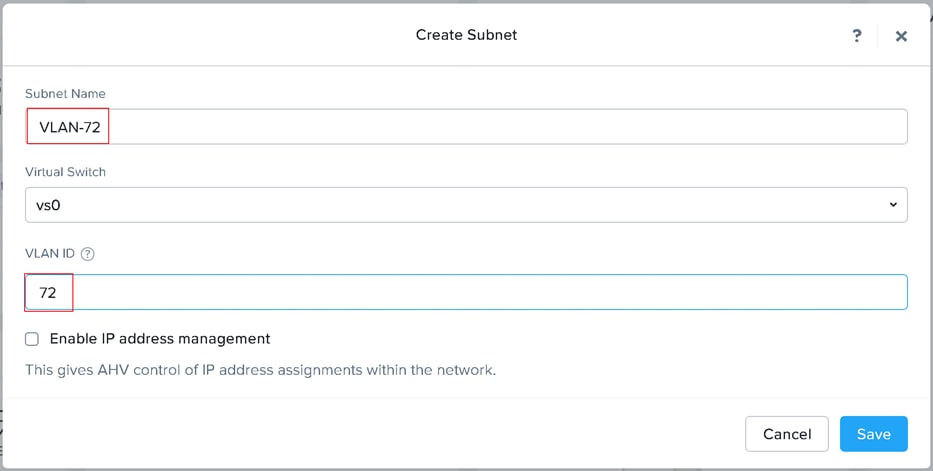The height and width of the screenshot is (471, 933).
Task: Place cursor on the 72 VLAN value
Action: (48, 293)
